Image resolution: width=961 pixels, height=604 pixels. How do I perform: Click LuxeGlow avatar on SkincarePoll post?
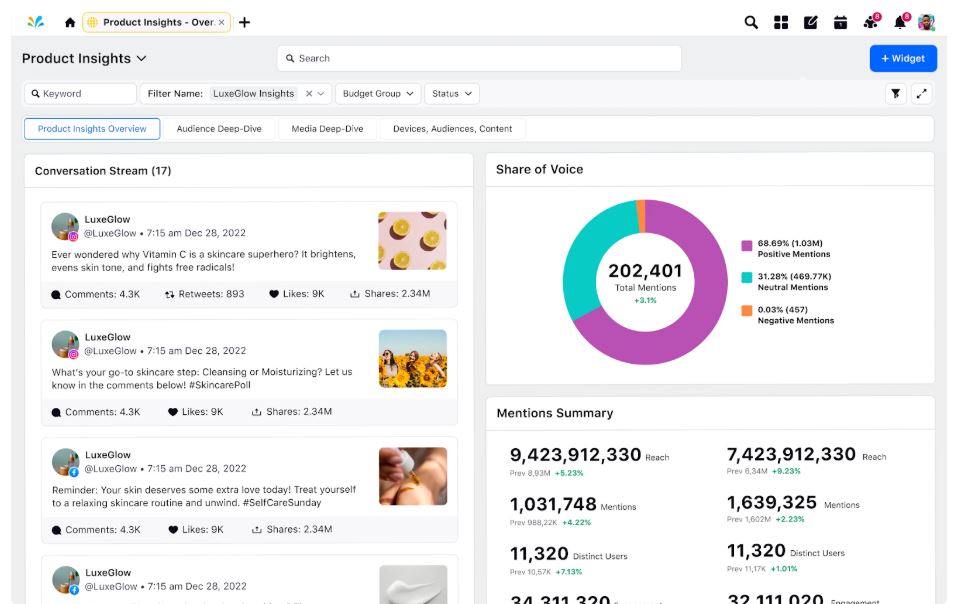pyautogui.click(x=65, y=344)
